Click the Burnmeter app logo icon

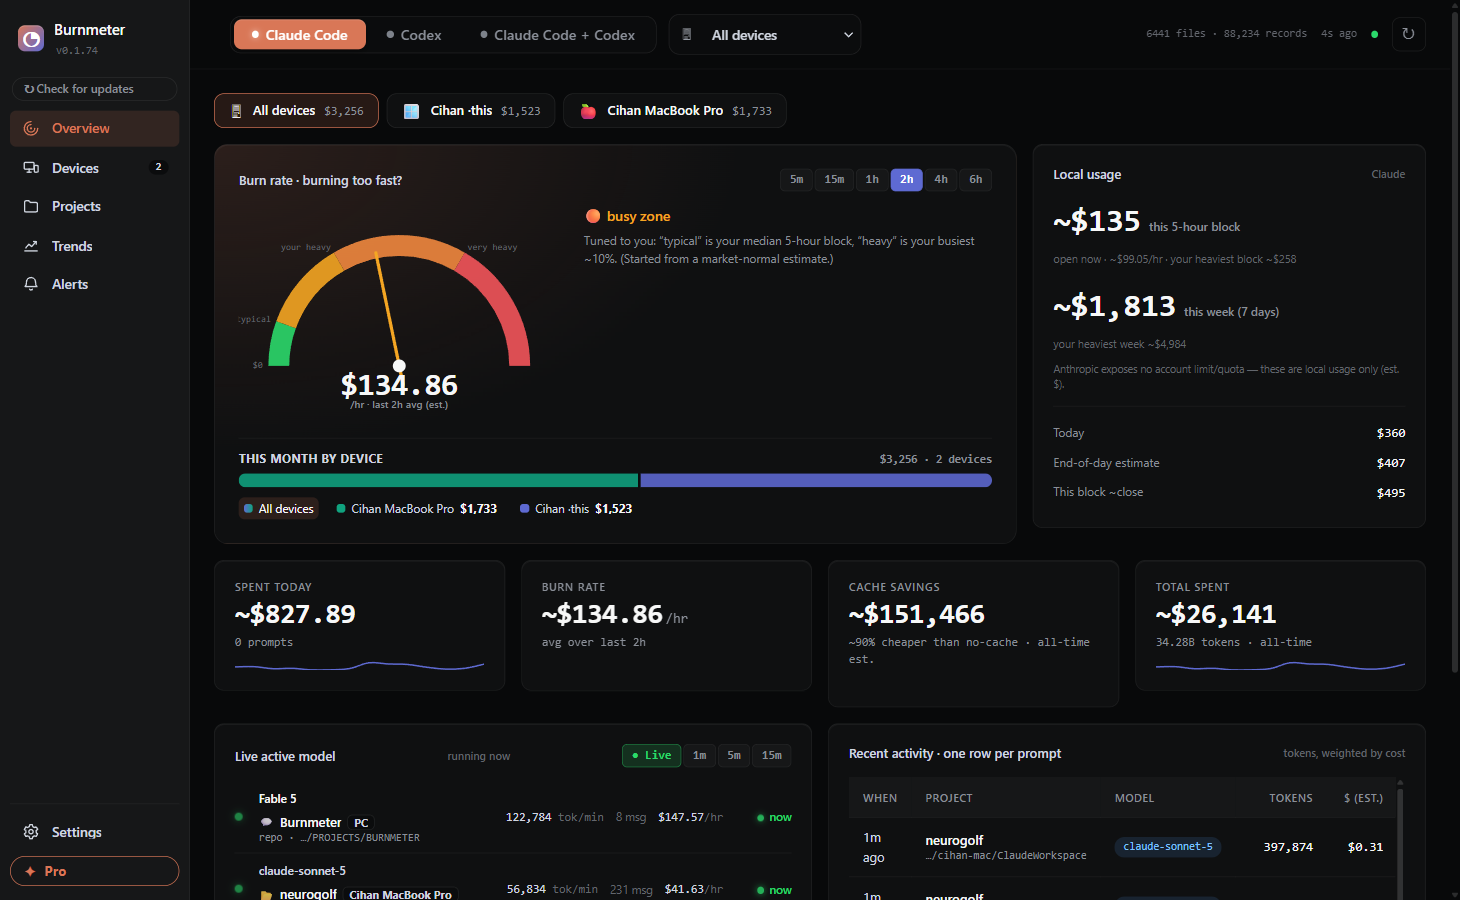tap(31, 39)
